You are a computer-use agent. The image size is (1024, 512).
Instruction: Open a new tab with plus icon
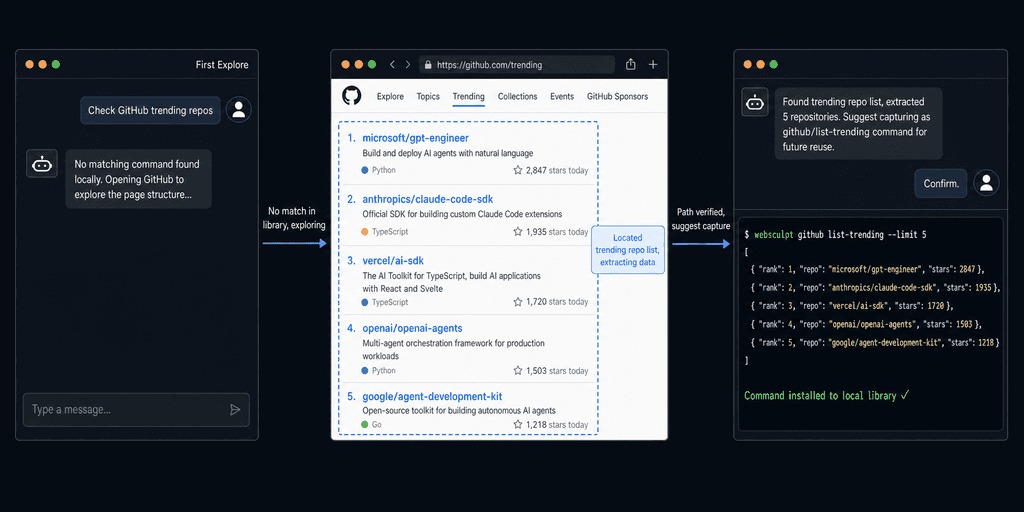(652, 65)
